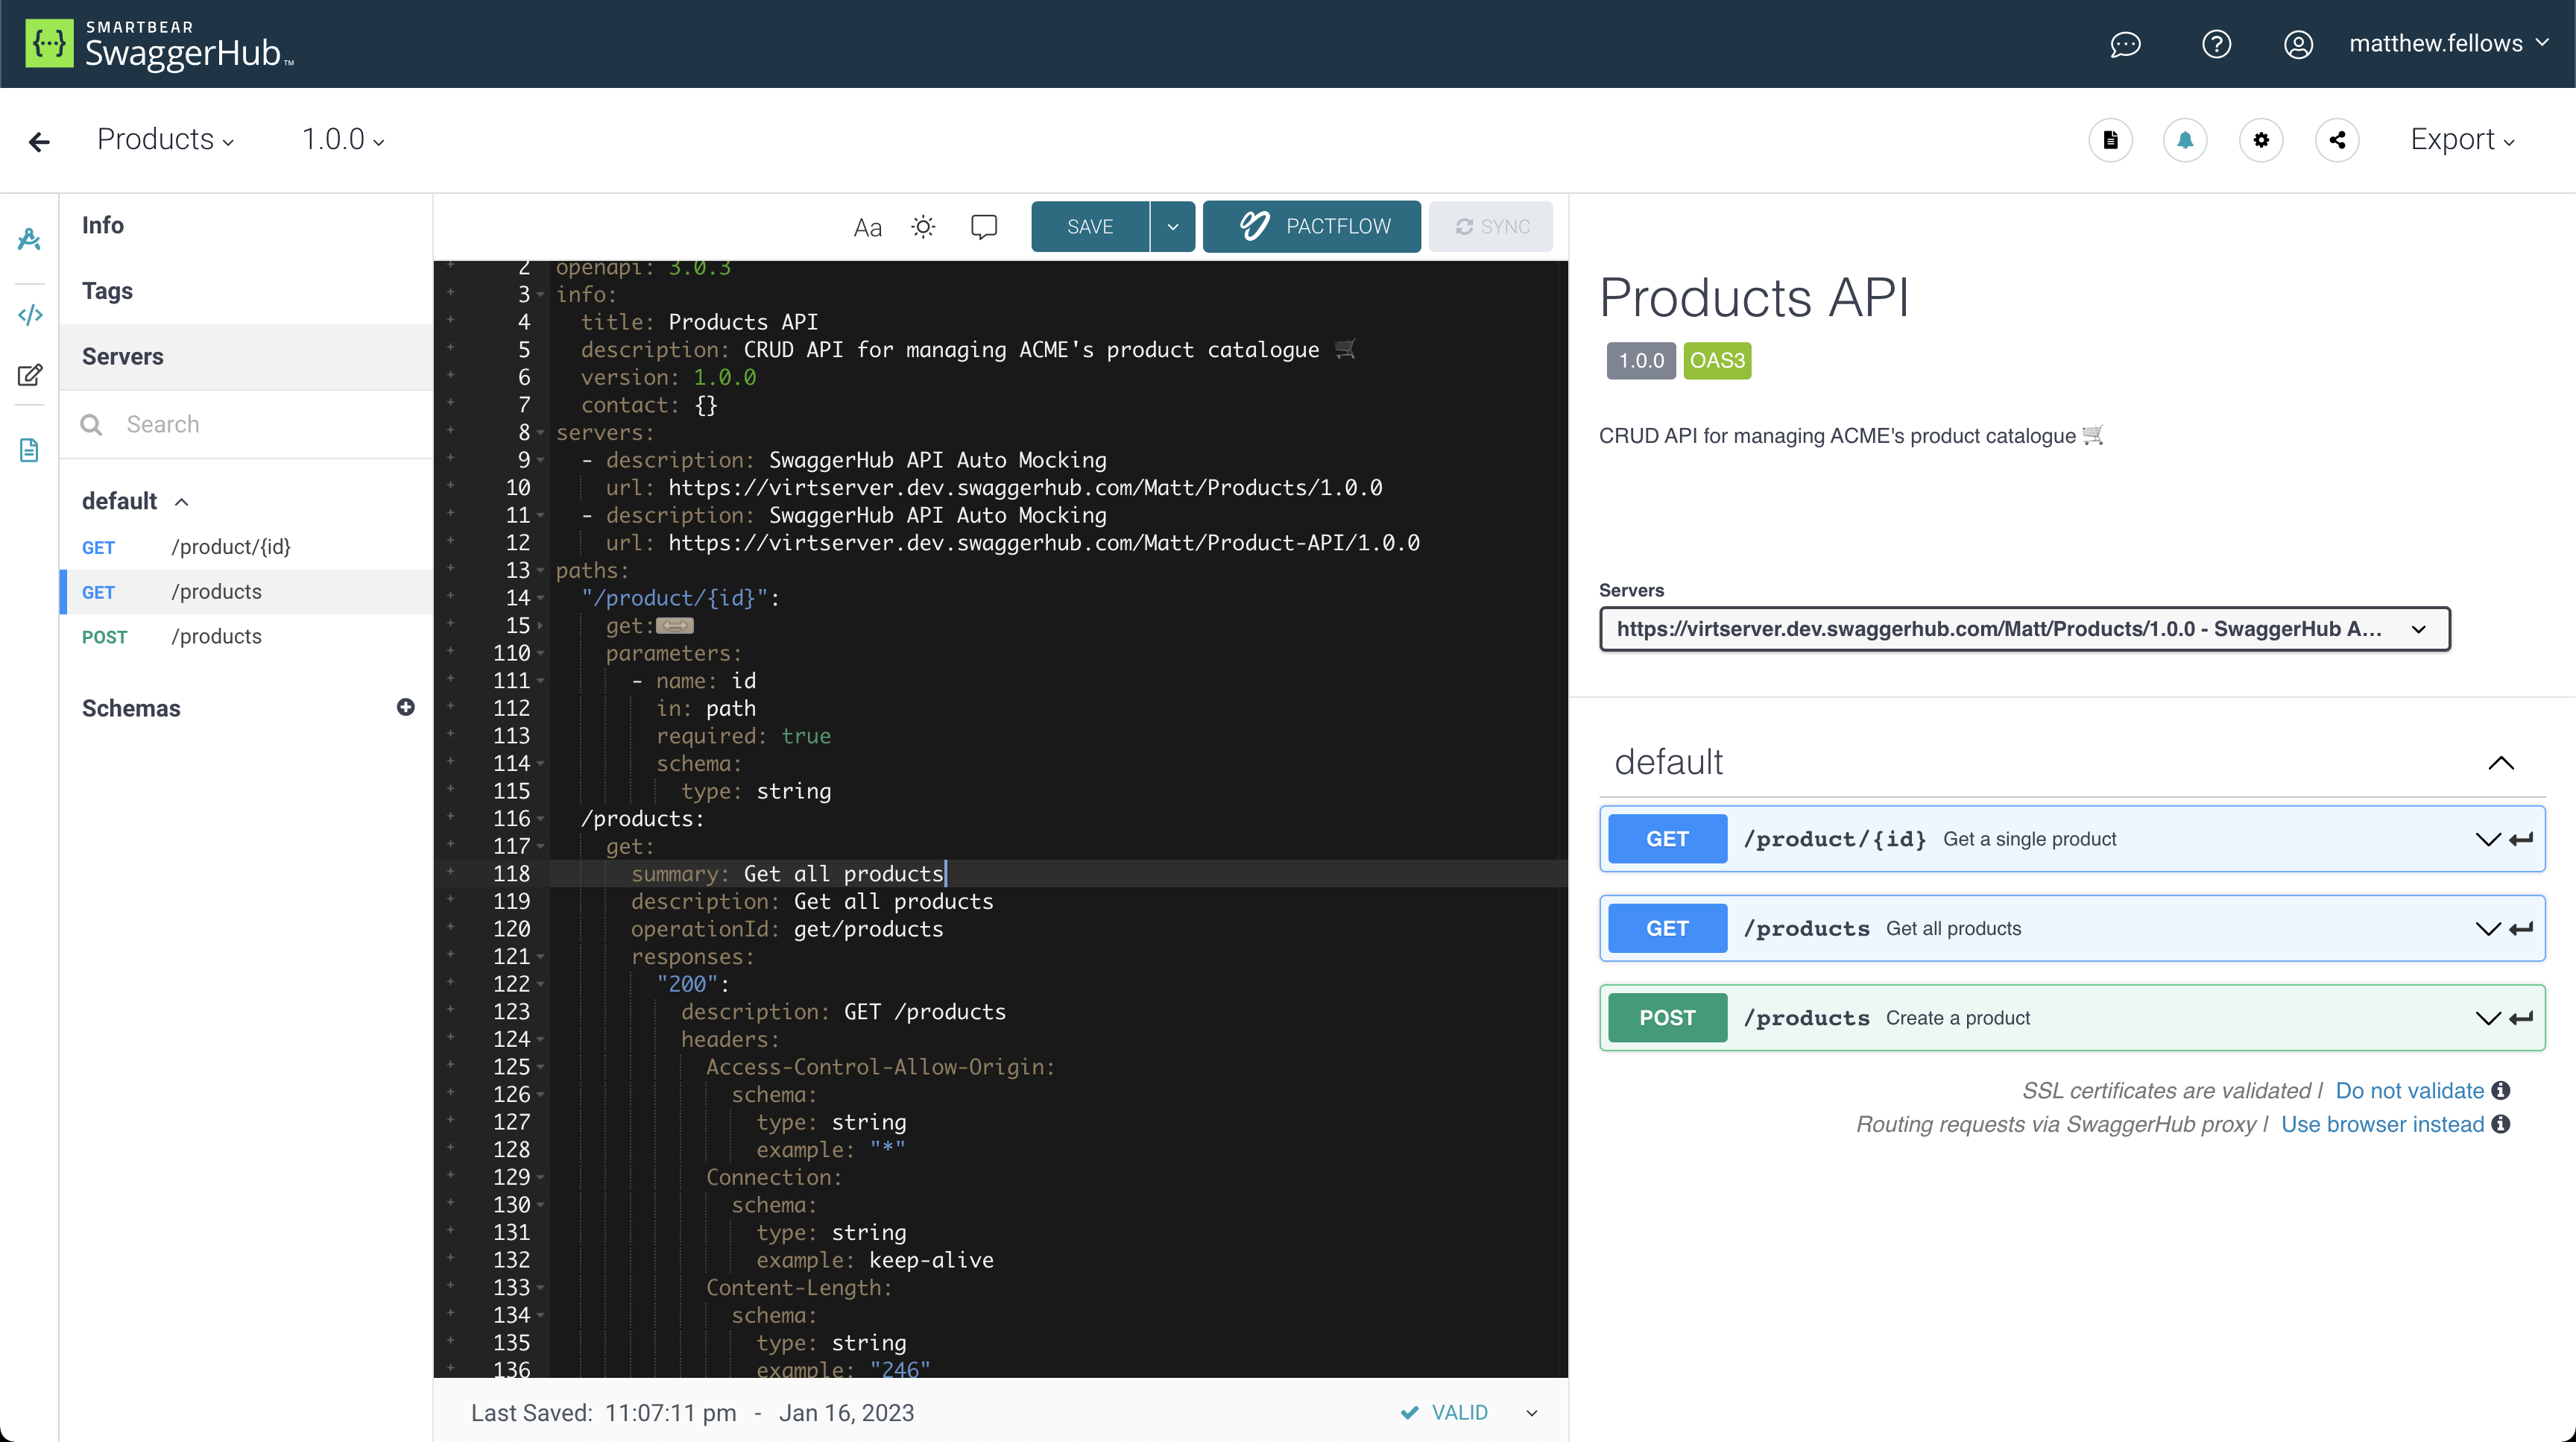
Task: Open the Export dropdown
Action: point(2462,140)
